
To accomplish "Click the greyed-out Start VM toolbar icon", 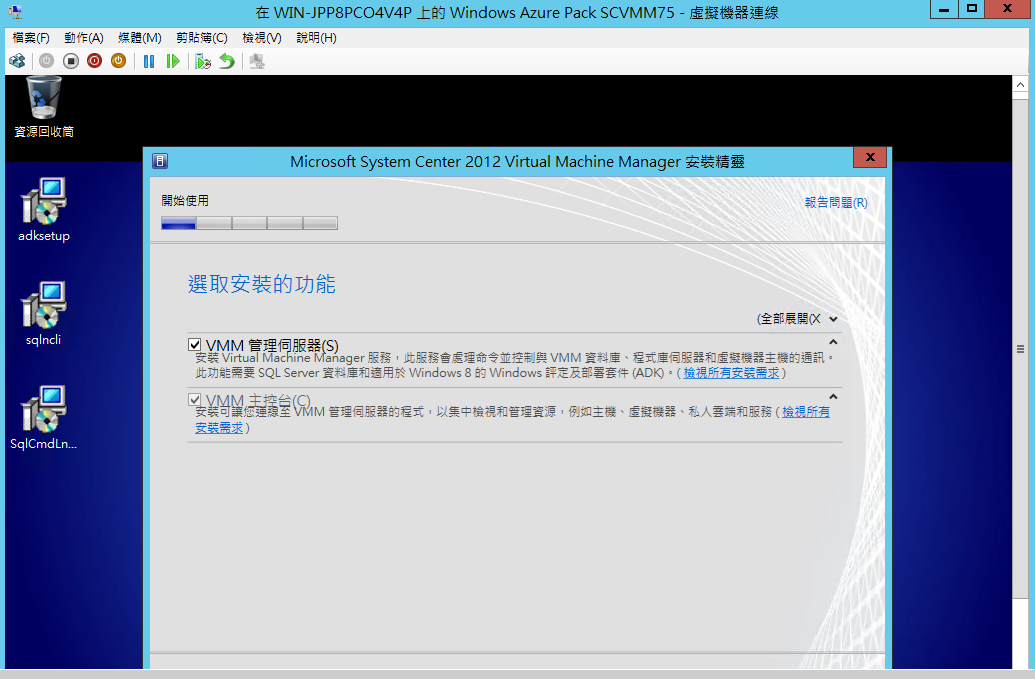I will coord(46,61).
